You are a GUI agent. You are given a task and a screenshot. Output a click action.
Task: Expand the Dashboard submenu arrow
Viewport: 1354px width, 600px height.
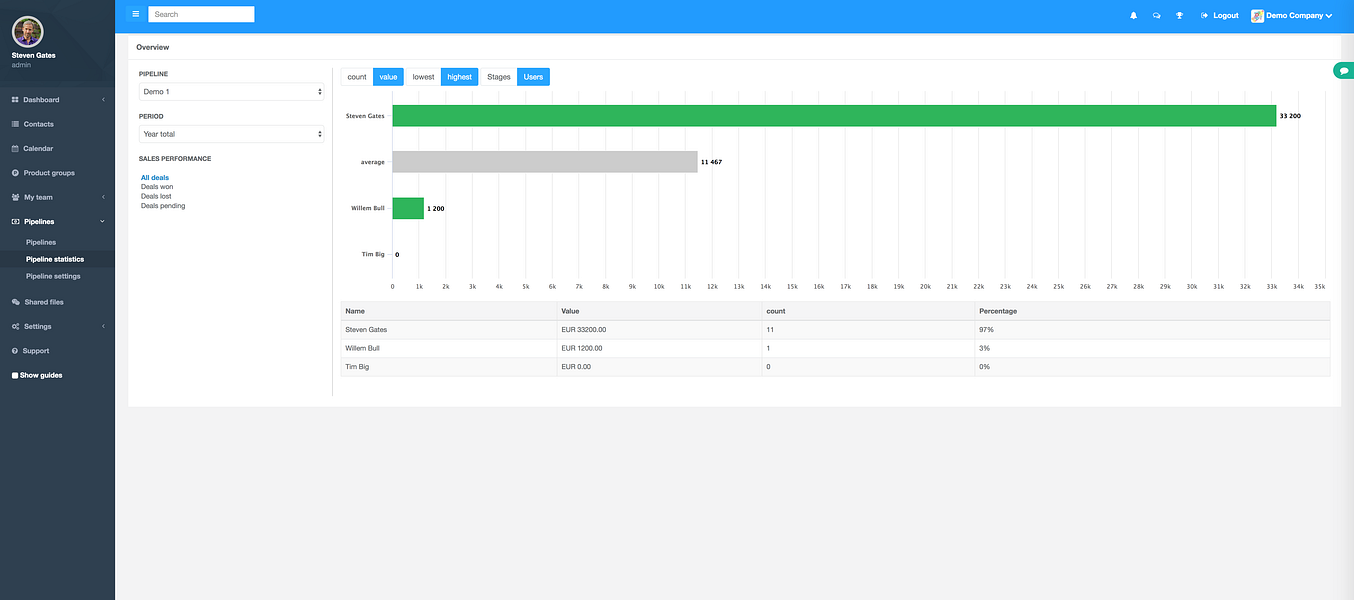click(x=103, y=100)
